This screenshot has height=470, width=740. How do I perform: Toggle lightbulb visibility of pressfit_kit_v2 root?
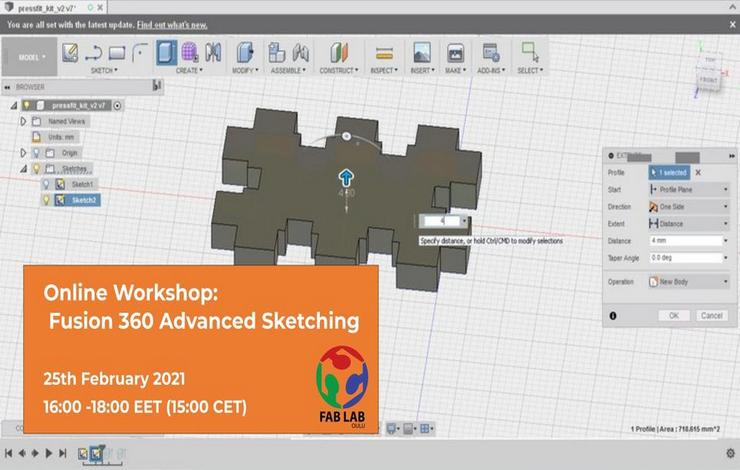pos(27,105)
